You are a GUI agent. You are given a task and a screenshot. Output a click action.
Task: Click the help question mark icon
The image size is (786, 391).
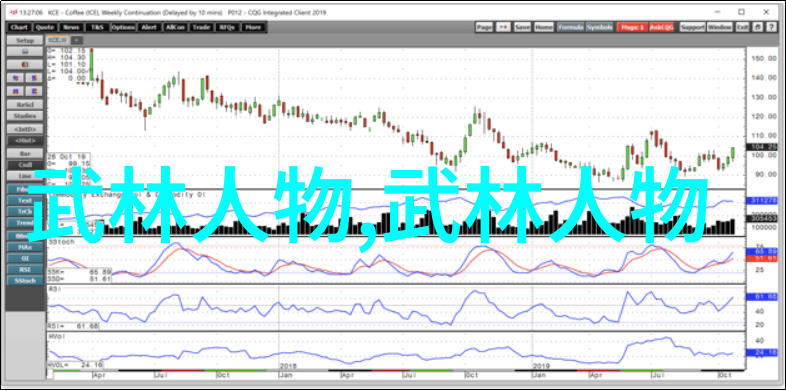[770, 27]
